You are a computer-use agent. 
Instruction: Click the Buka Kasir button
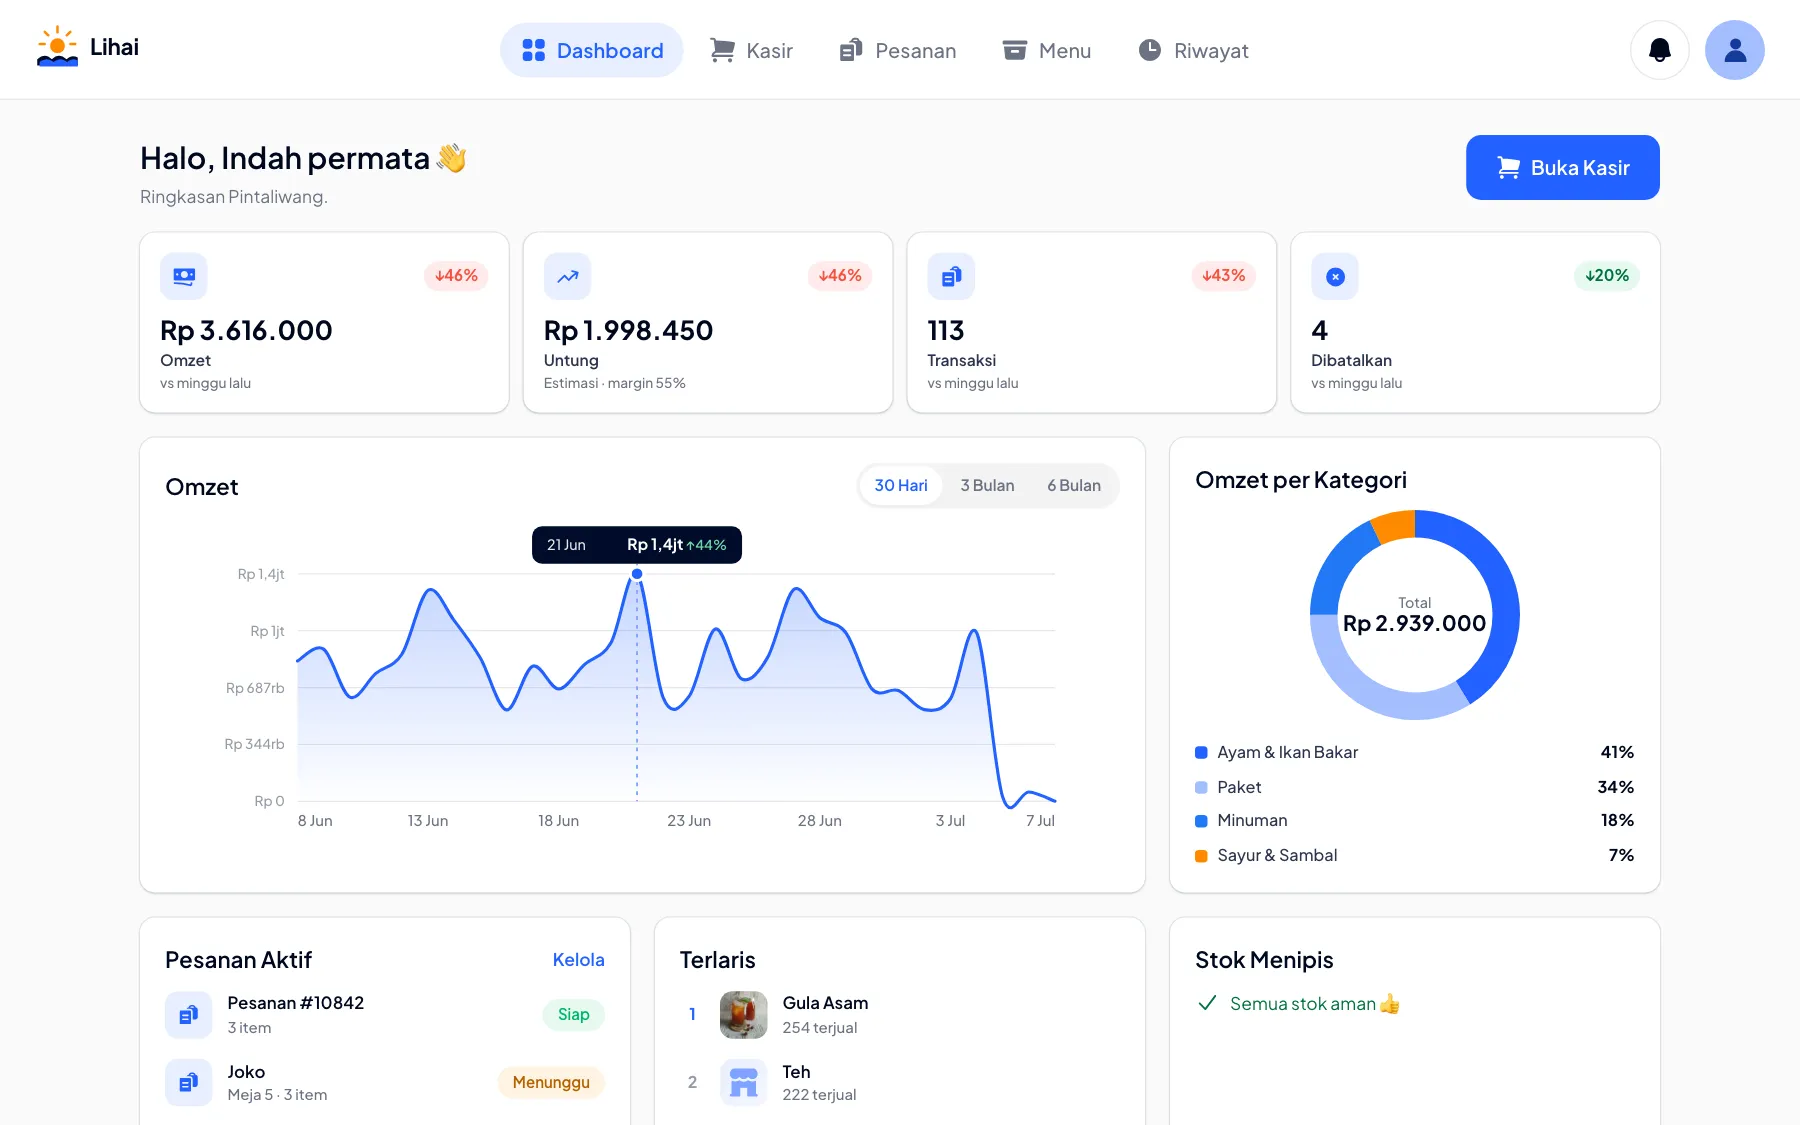[1563, 168]
